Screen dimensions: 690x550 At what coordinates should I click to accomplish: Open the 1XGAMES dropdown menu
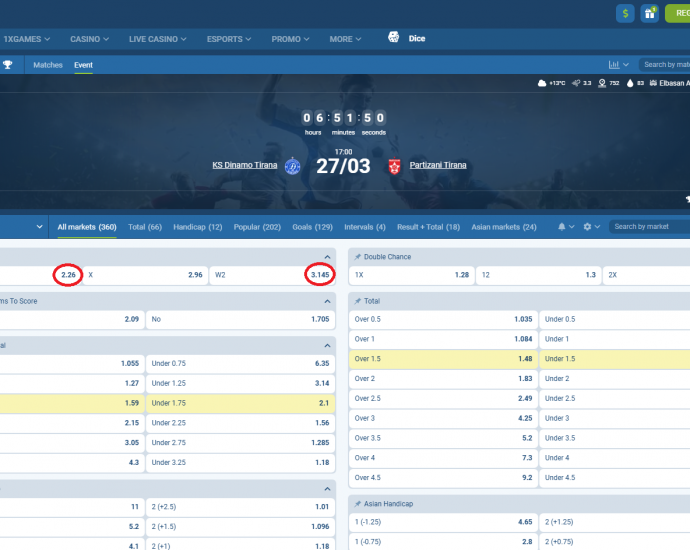pyautogui.click(x=26, y=39)
